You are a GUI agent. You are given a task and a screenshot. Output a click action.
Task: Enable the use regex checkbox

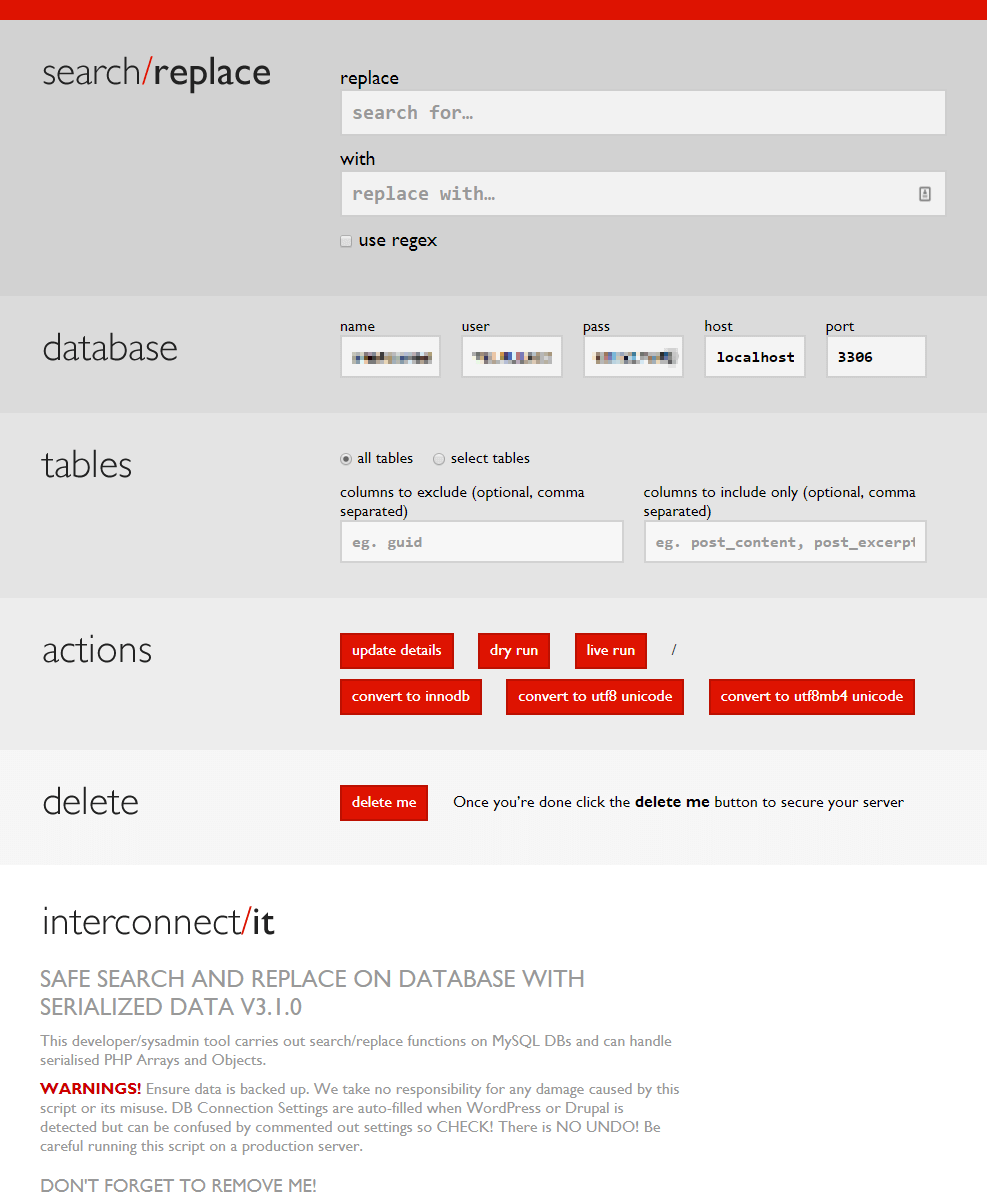[x=346, y=241]
